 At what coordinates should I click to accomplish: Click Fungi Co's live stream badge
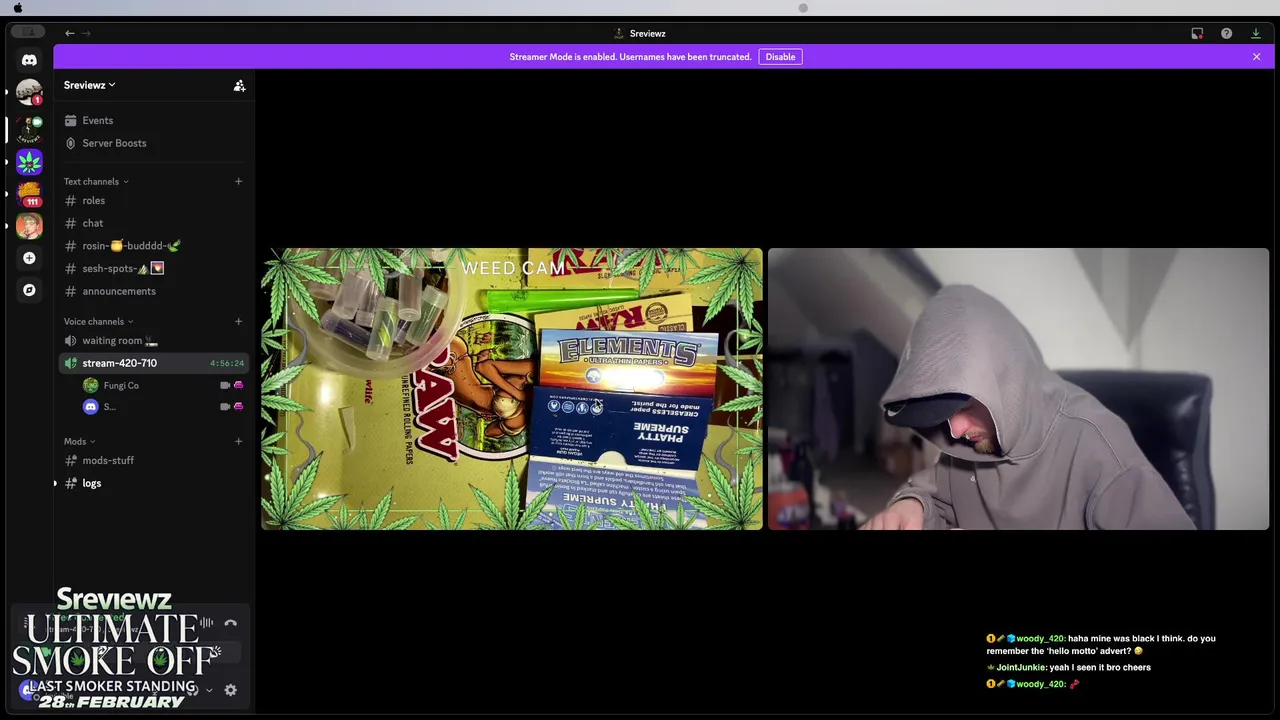click(238, 385)
